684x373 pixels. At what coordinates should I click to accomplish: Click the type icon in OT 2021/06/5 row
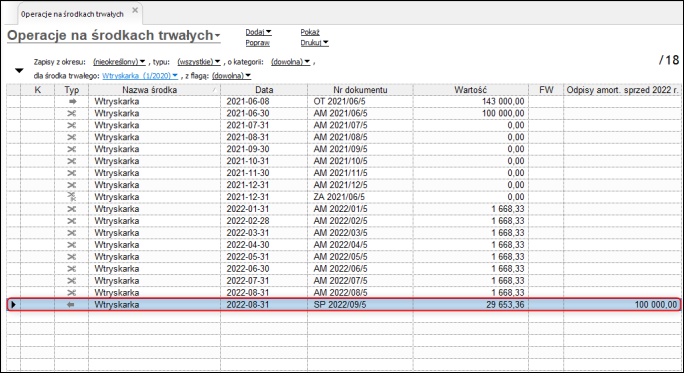(x=72, y=101)
